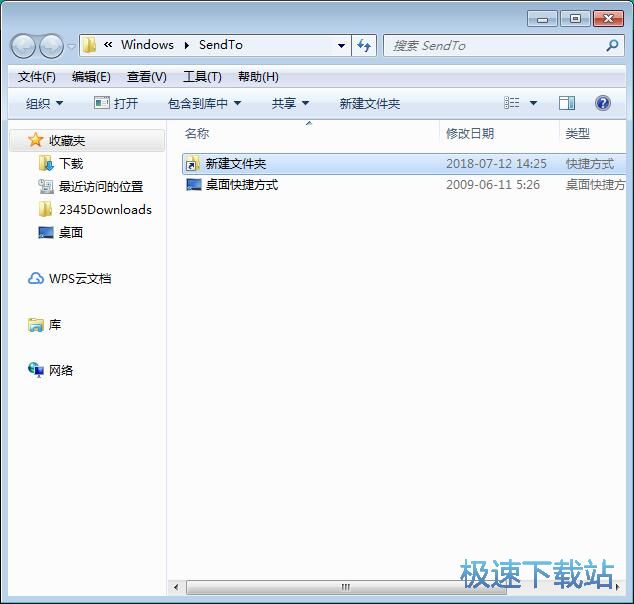Click the Forward navigation arrow button
The width and height of the screenshot is (634, 604).
pyautogui.click(x=51, y=46)
